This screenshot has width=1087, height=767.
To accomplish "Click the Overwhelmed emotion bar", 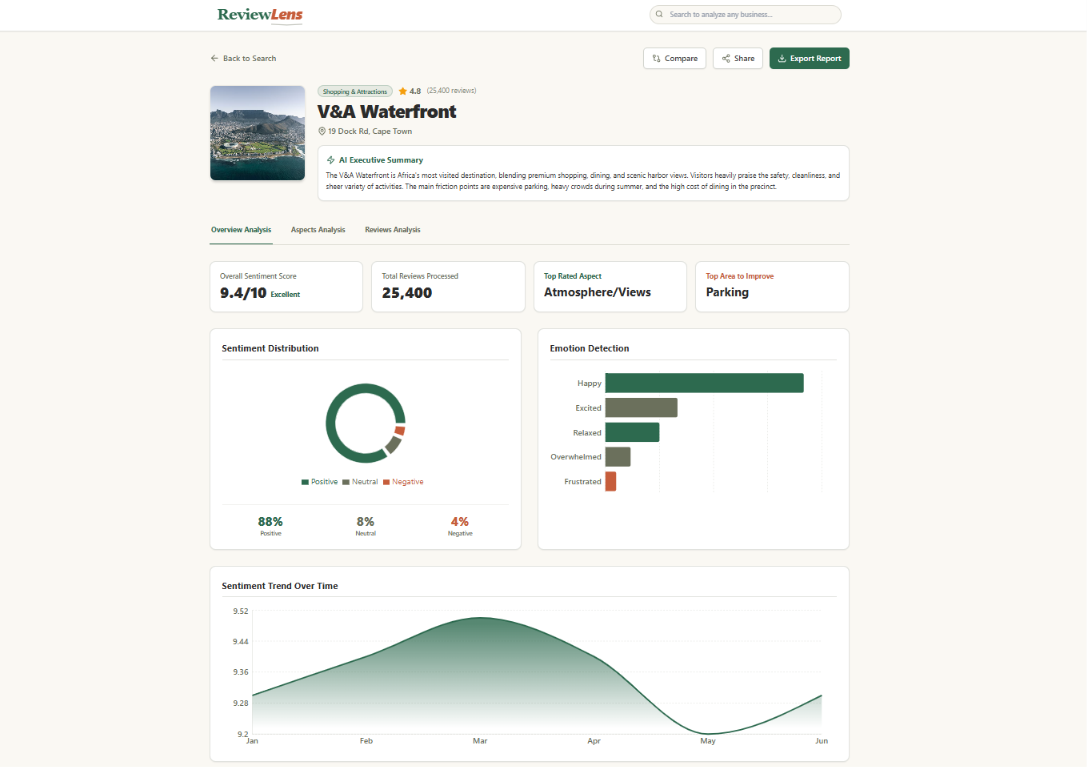I will (618, 457).
